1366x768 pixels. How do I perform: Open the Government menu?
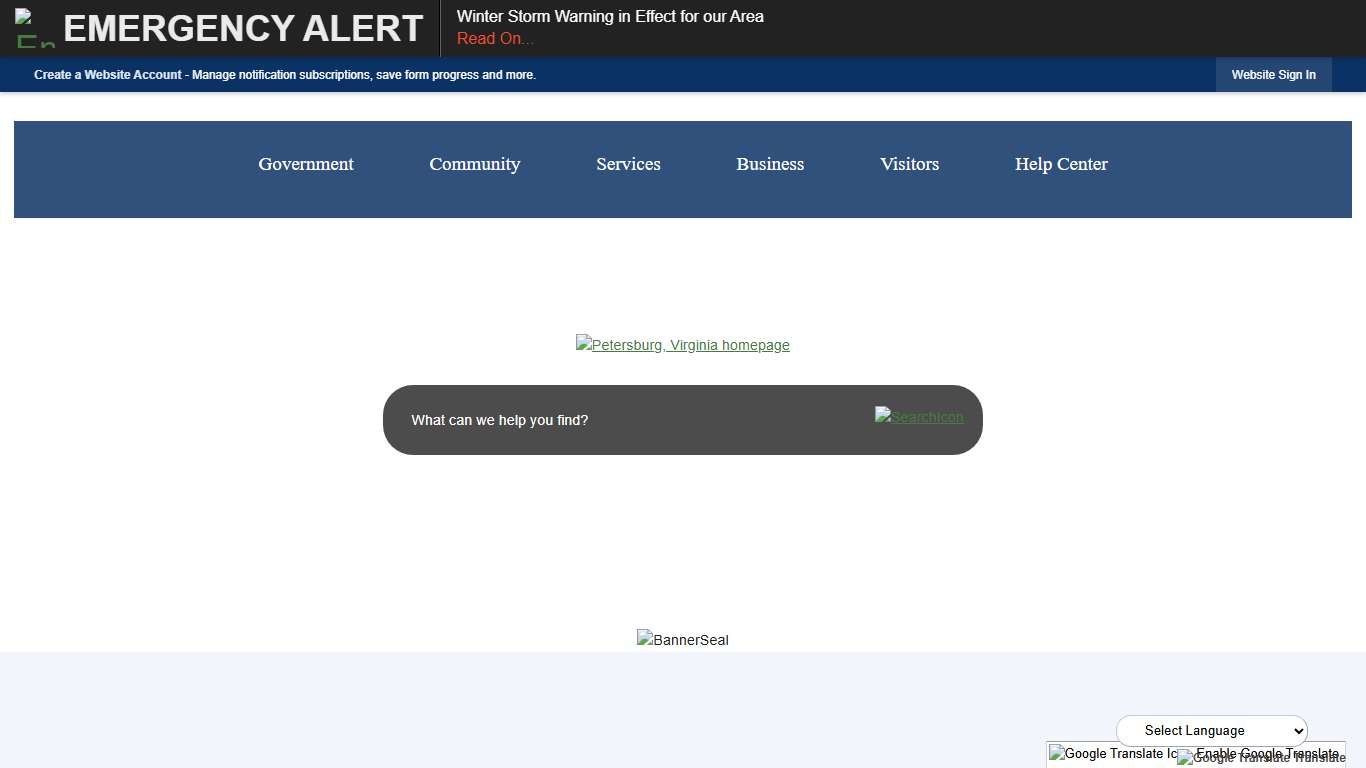[x=306, y=164]
